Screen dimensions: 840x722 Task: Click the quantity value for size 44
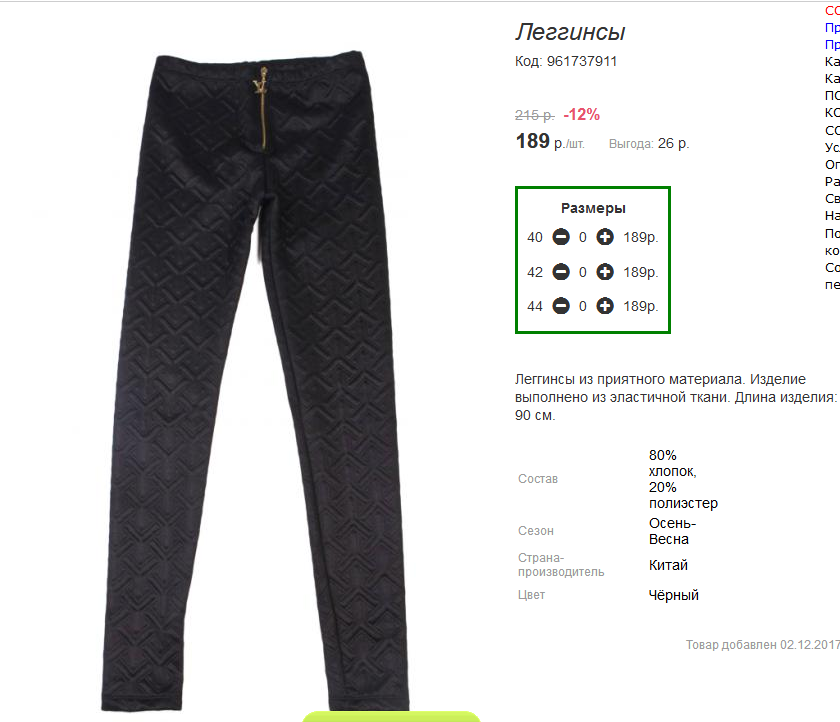pyautogui.click(x=583, y=306)
